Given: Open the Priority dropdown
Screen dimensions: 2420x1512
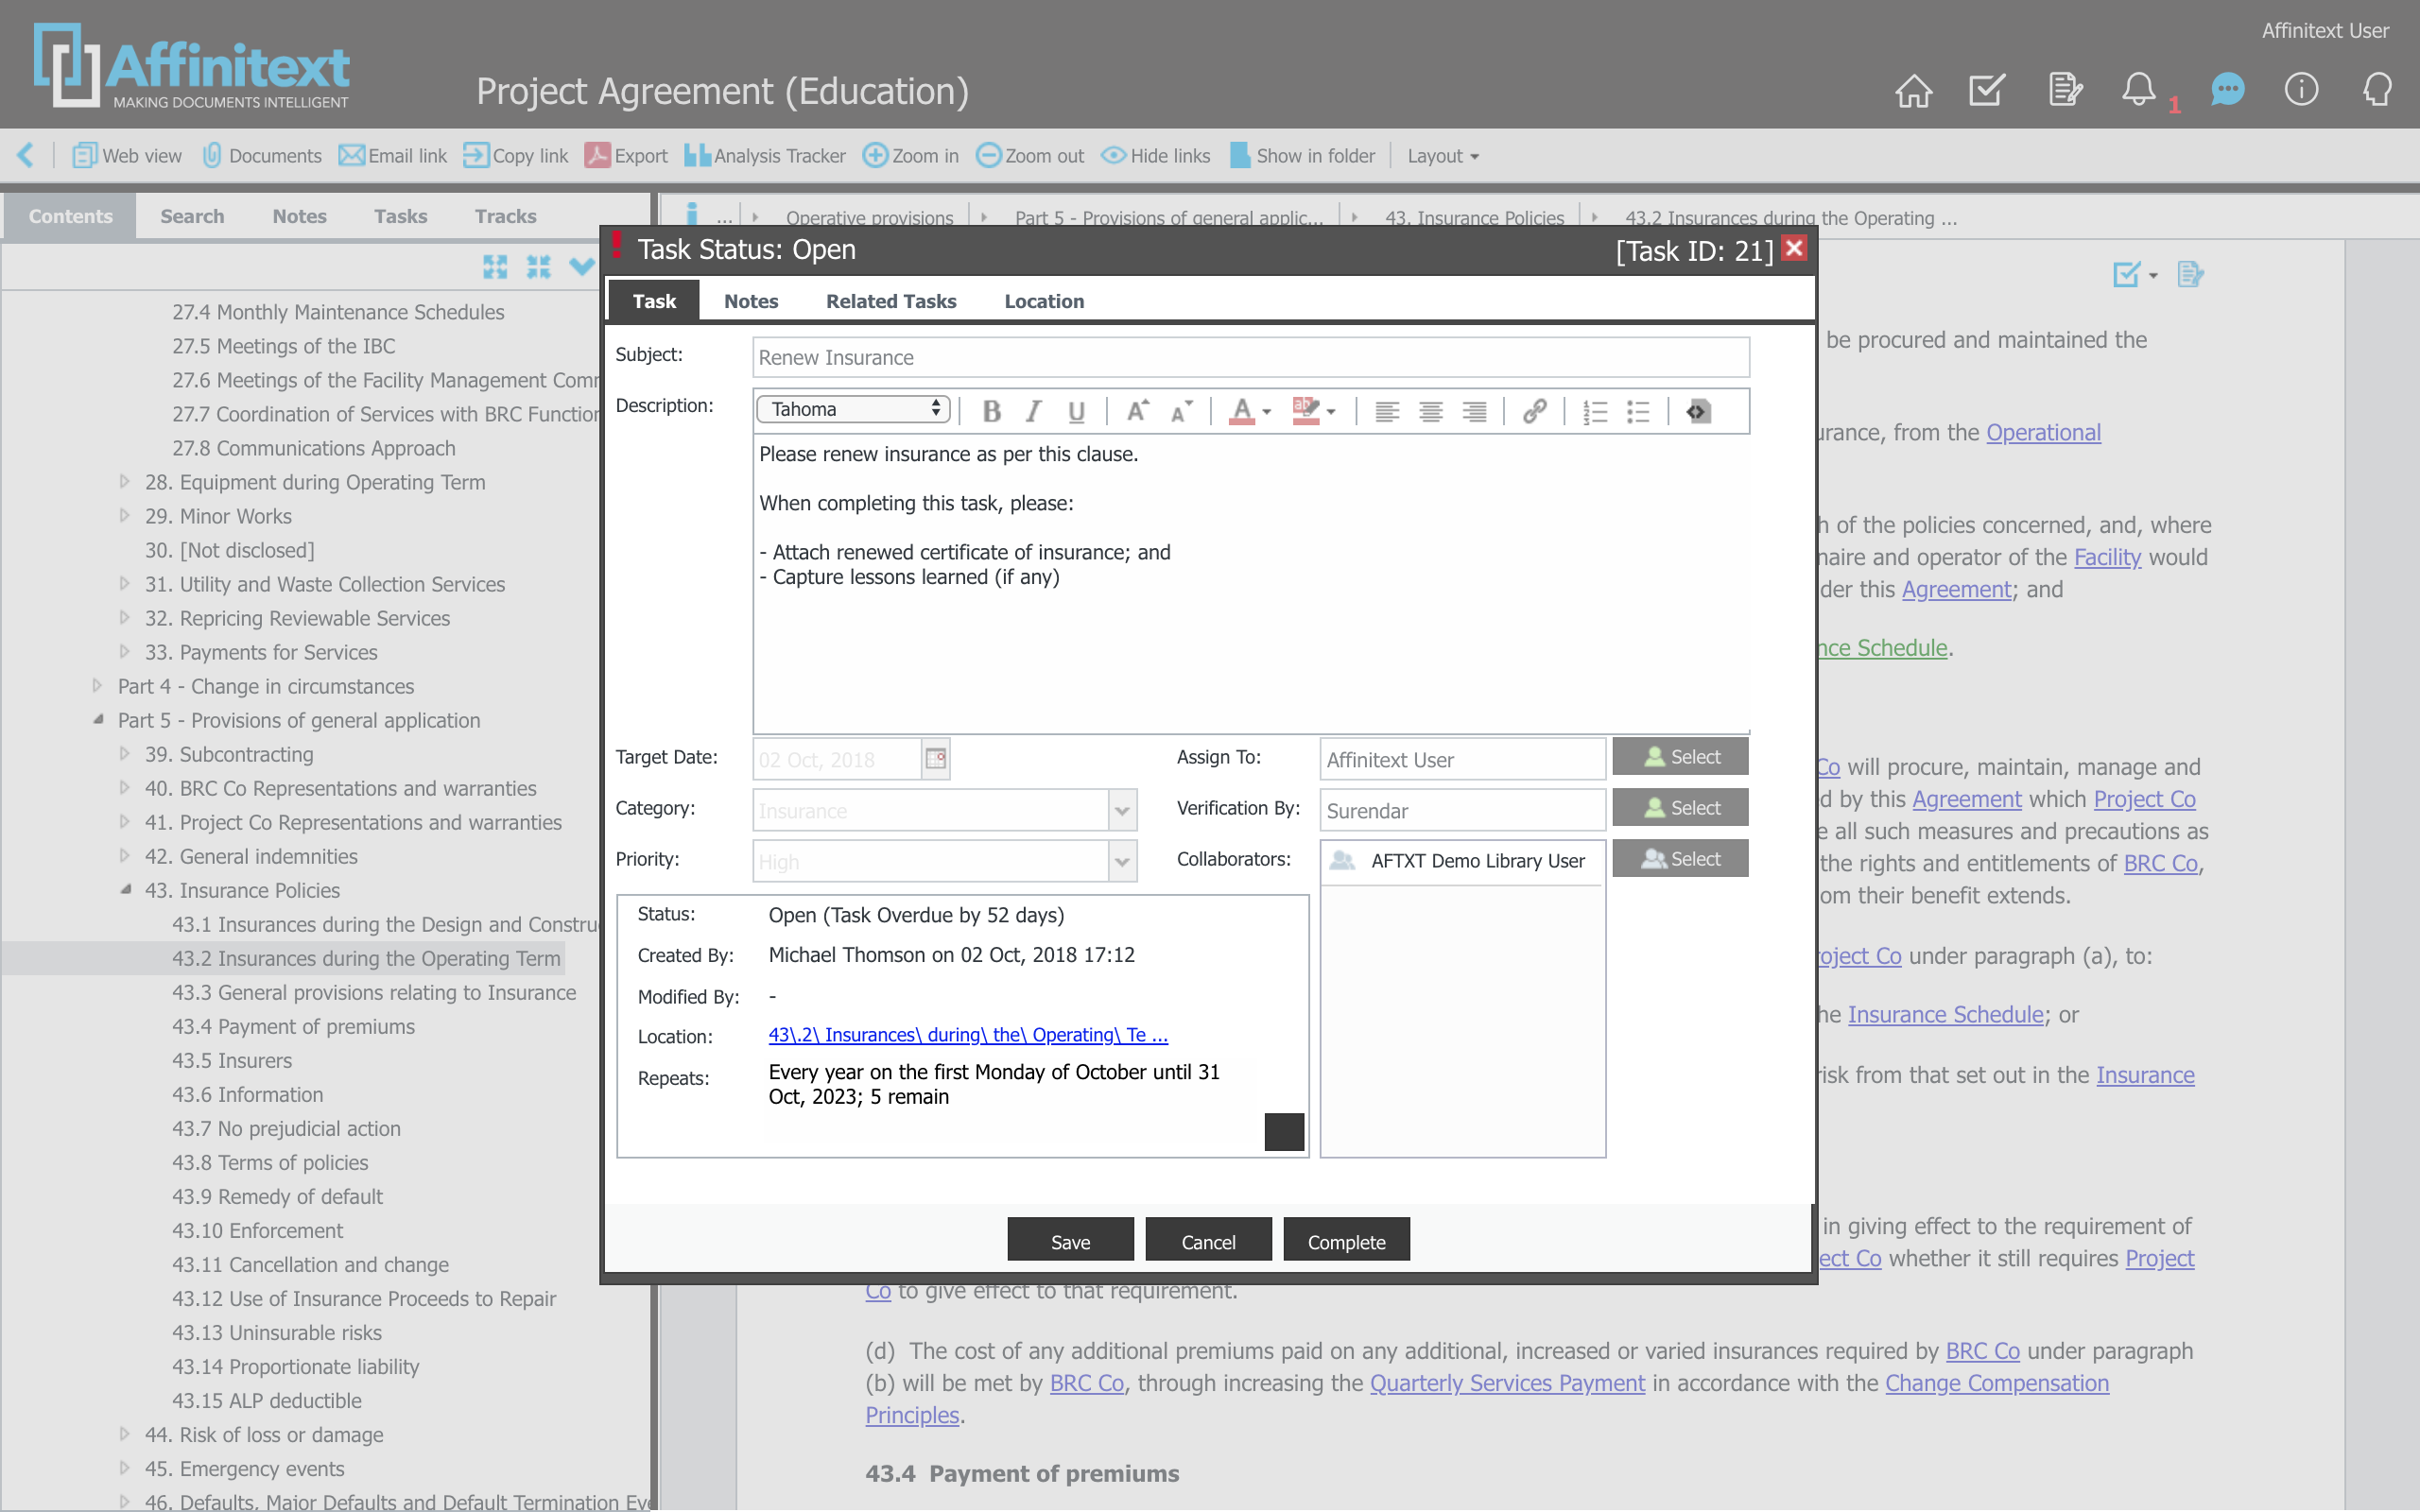Looking at the screenshot, I should click(x=1122, y=861).
